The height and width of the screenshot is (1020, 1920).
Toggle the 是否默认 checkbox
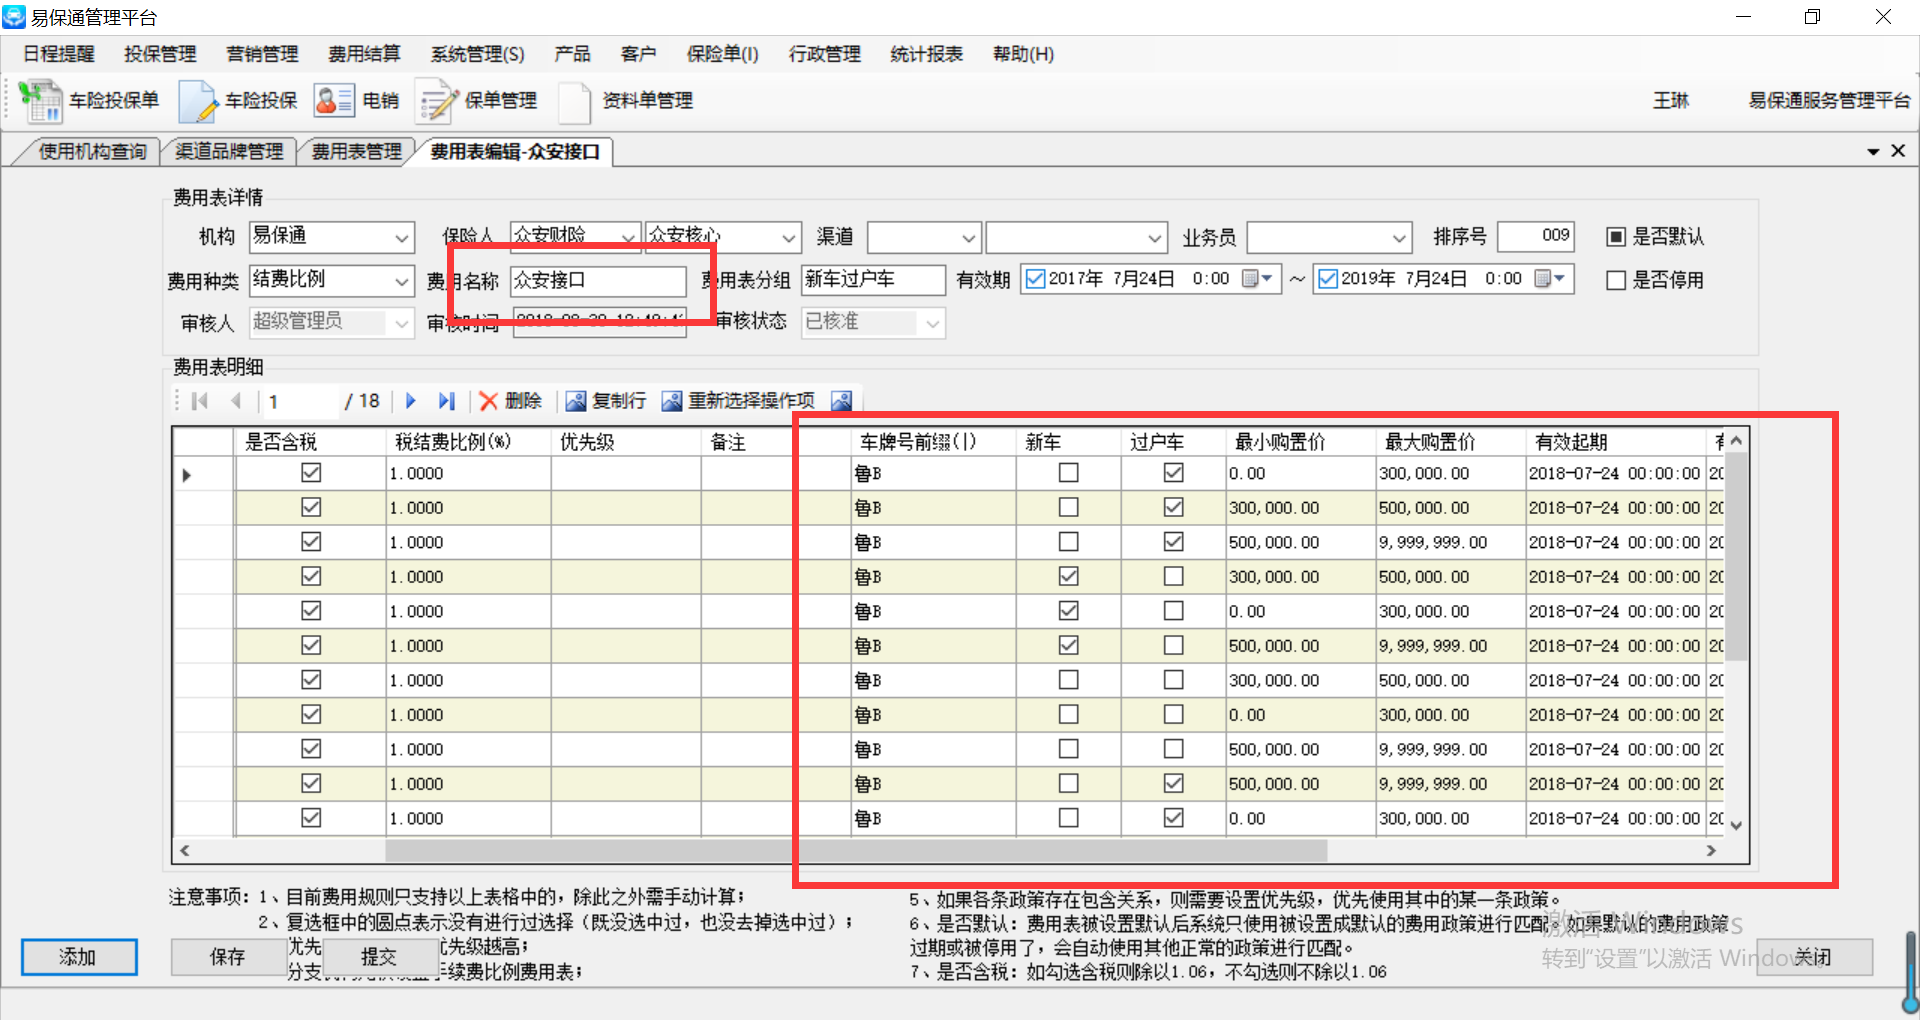[1615, 237]
